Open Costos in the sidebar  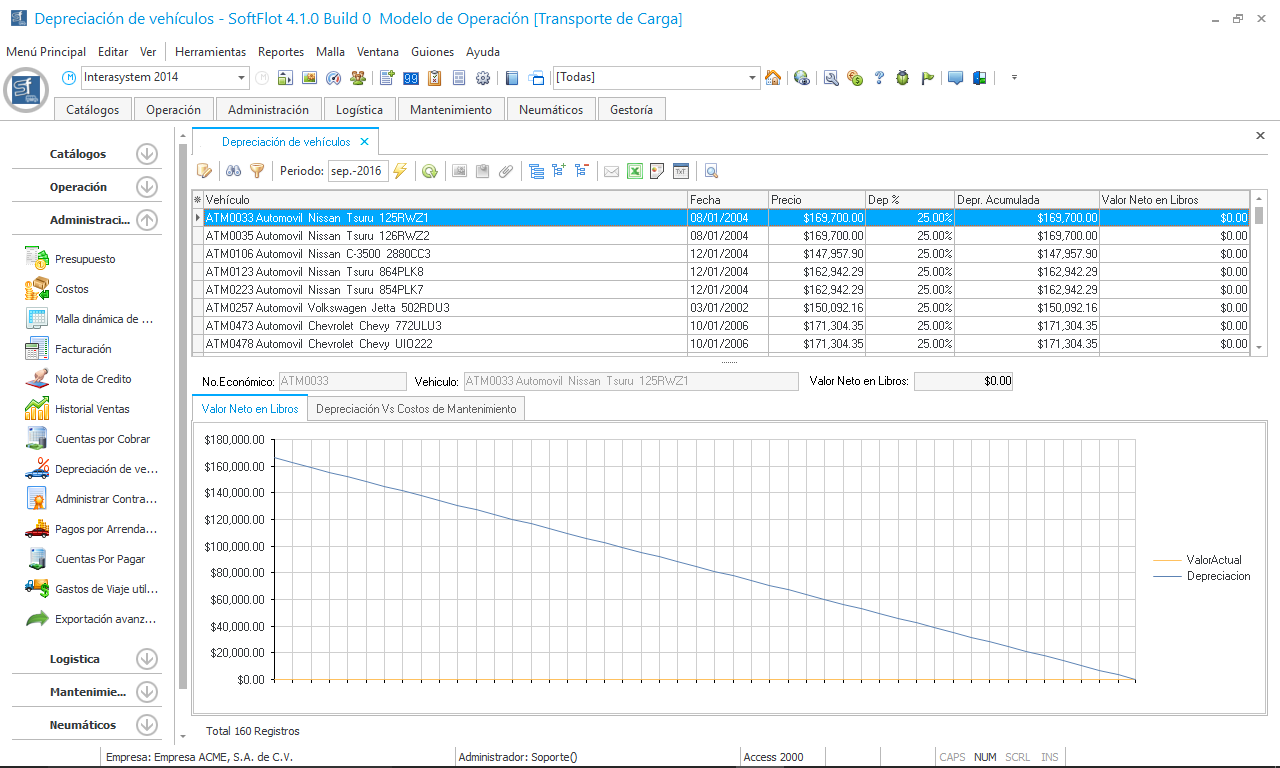click(72, 289)
